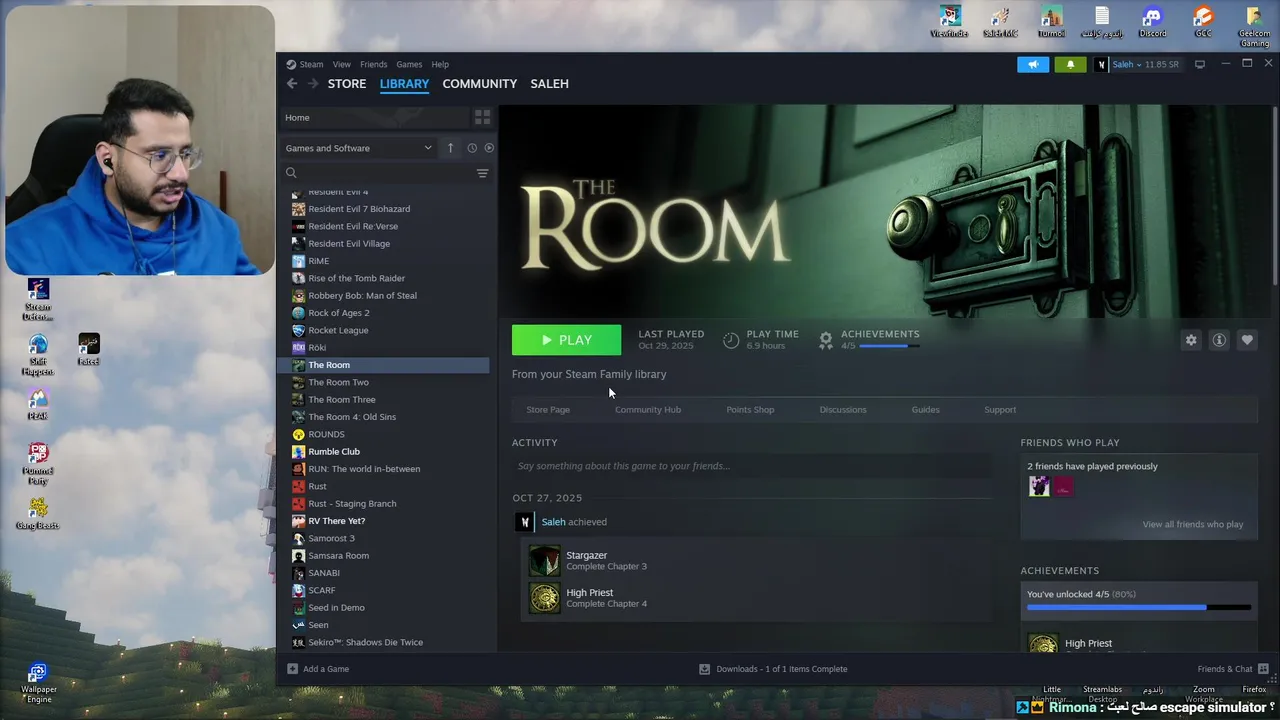Open The Room manage settings gear
The height and width of the screenshot is (720, 1280).
[1191, 340]
